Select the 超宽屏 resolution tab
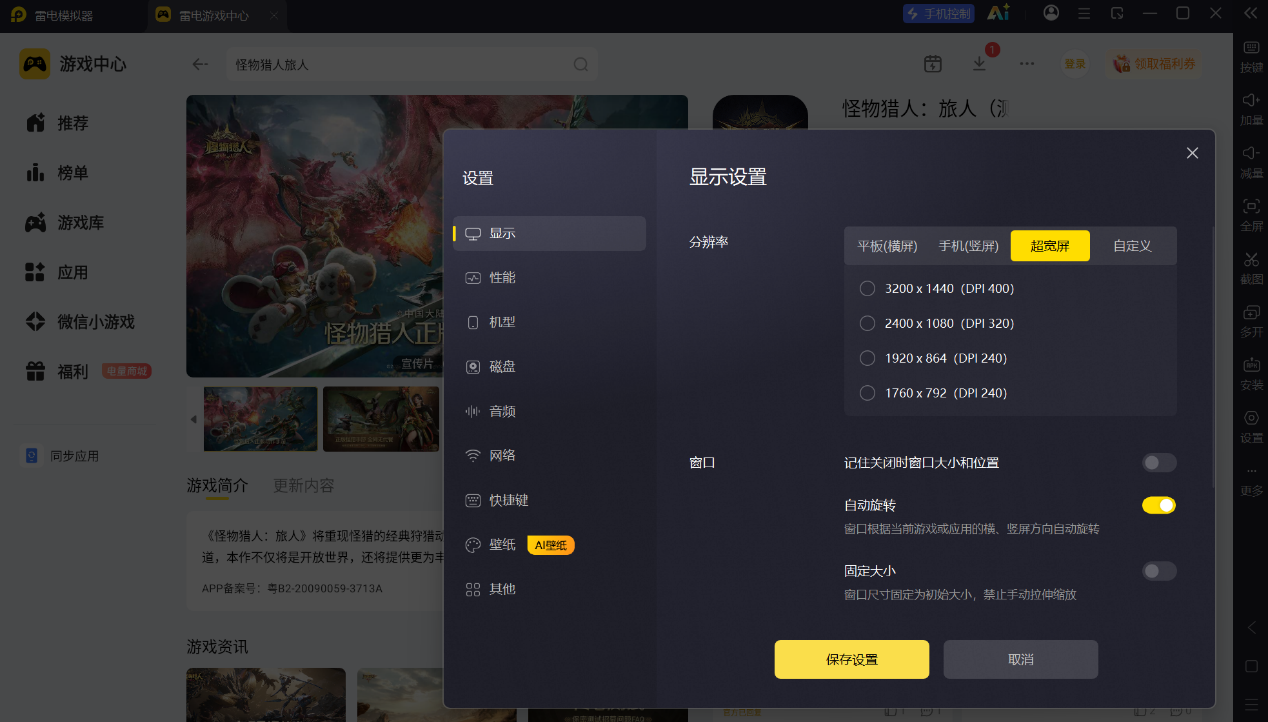The image size is (1268, 722). click(x=1050, y=246)
